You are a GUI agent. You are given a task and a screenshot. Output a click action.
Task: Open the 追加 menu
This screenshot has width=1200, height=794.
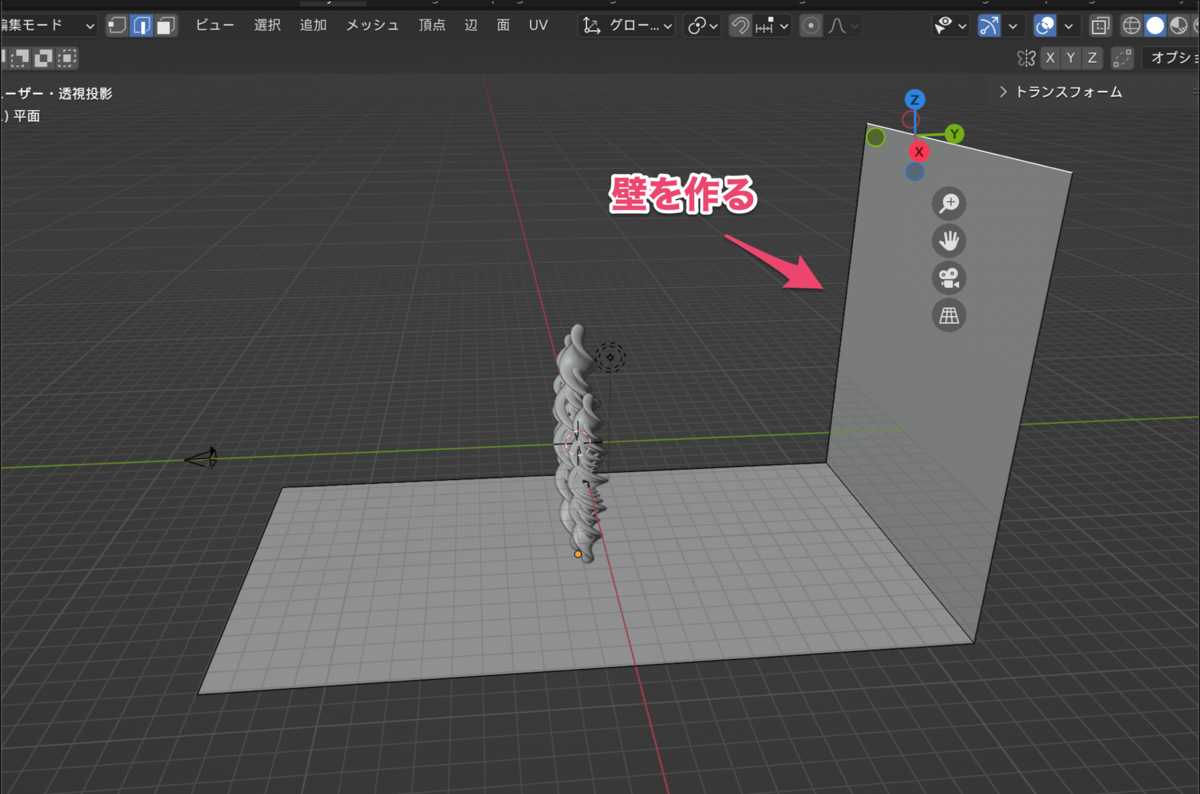coord(313,25)
